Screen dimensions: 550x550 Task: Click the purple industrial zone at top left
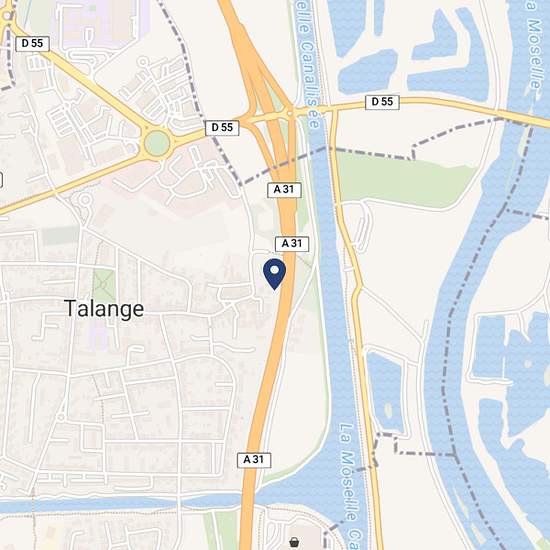(102, 21)
